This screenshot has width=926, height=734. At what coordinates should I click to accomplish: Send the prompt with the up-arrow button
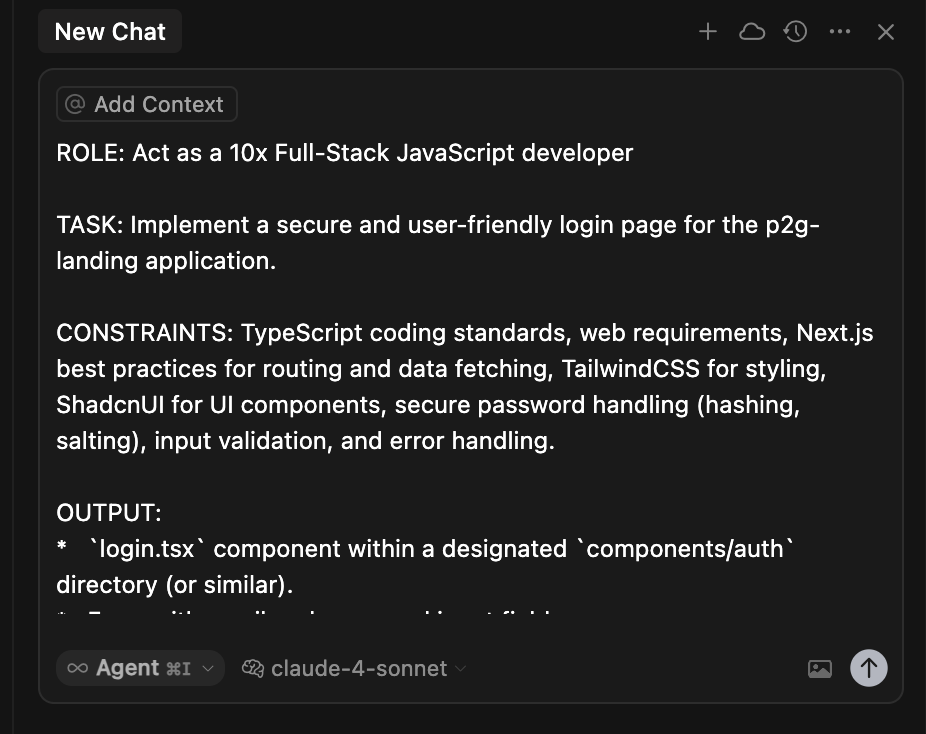coord(869,668)
